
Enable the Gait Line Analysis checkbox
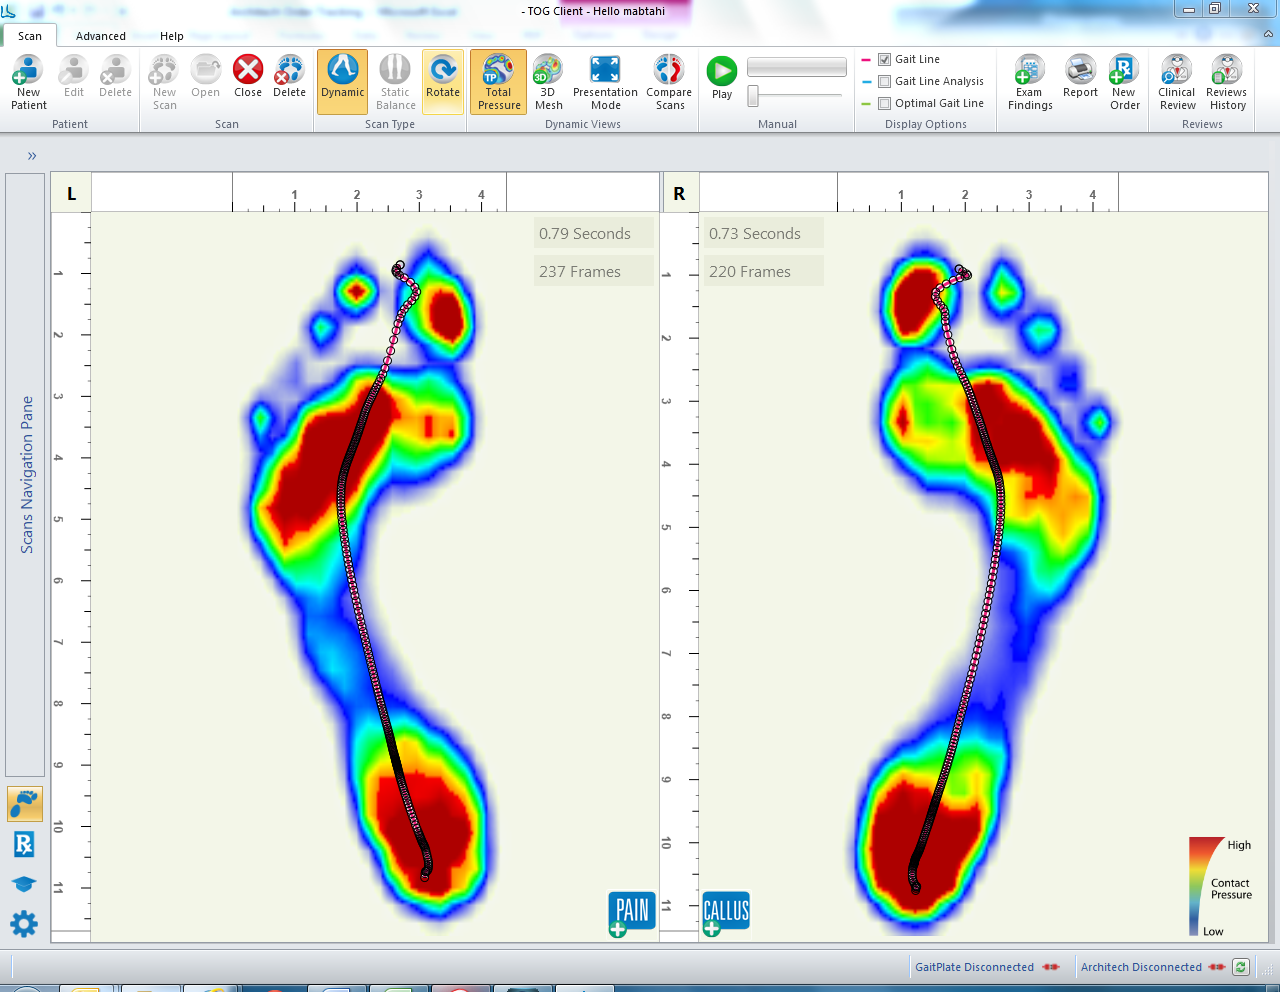(884, 82)
